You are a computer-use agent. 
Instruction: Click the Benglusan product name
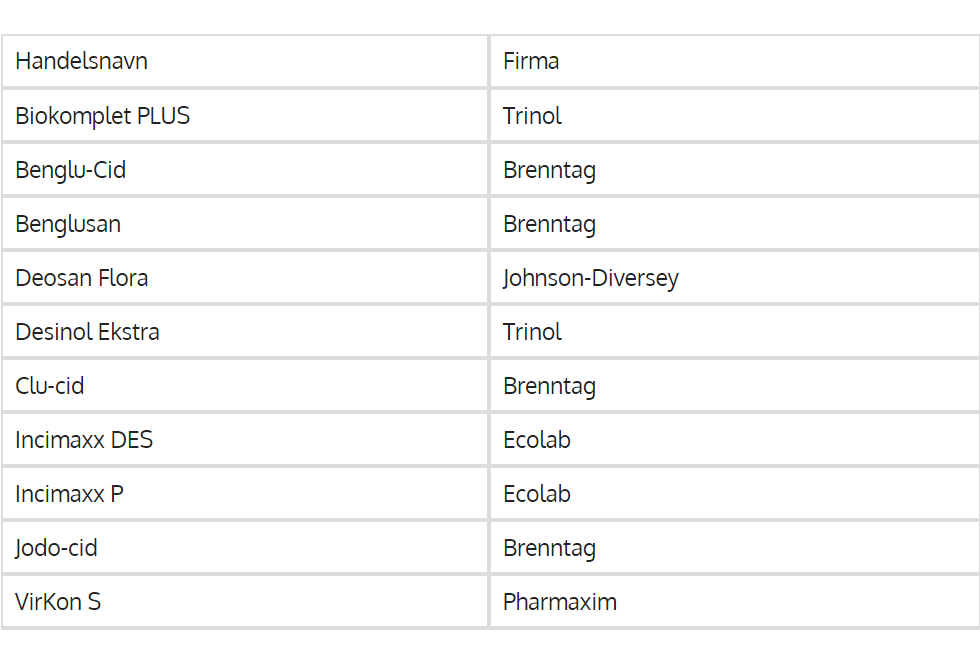coord(68,223)
